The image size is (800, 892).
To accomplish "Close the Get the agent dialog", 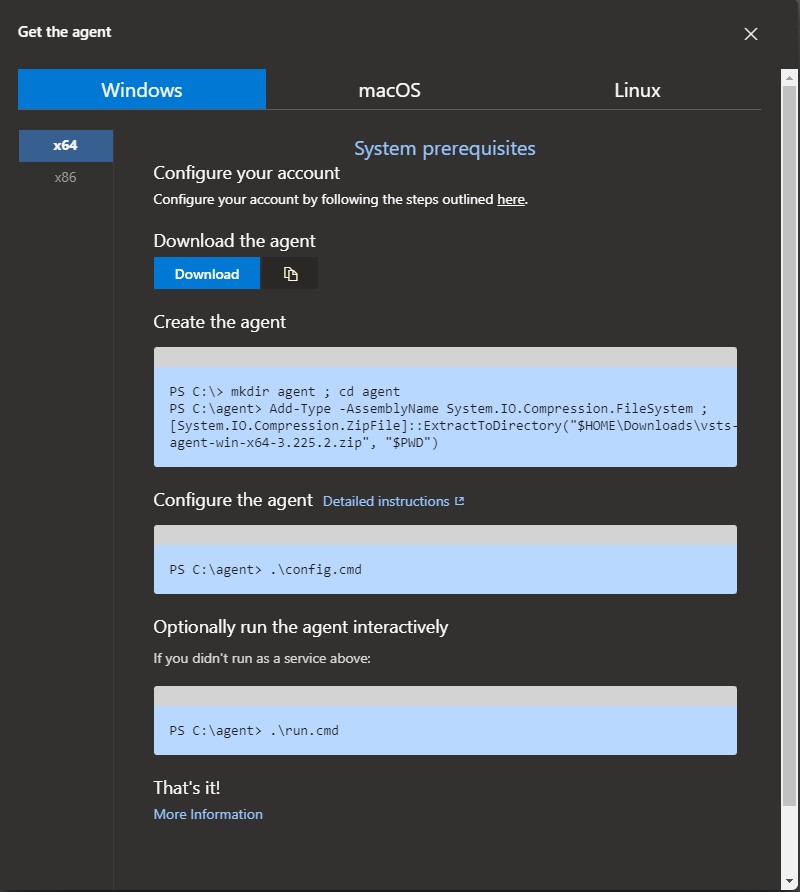I will tap(750, 34).
